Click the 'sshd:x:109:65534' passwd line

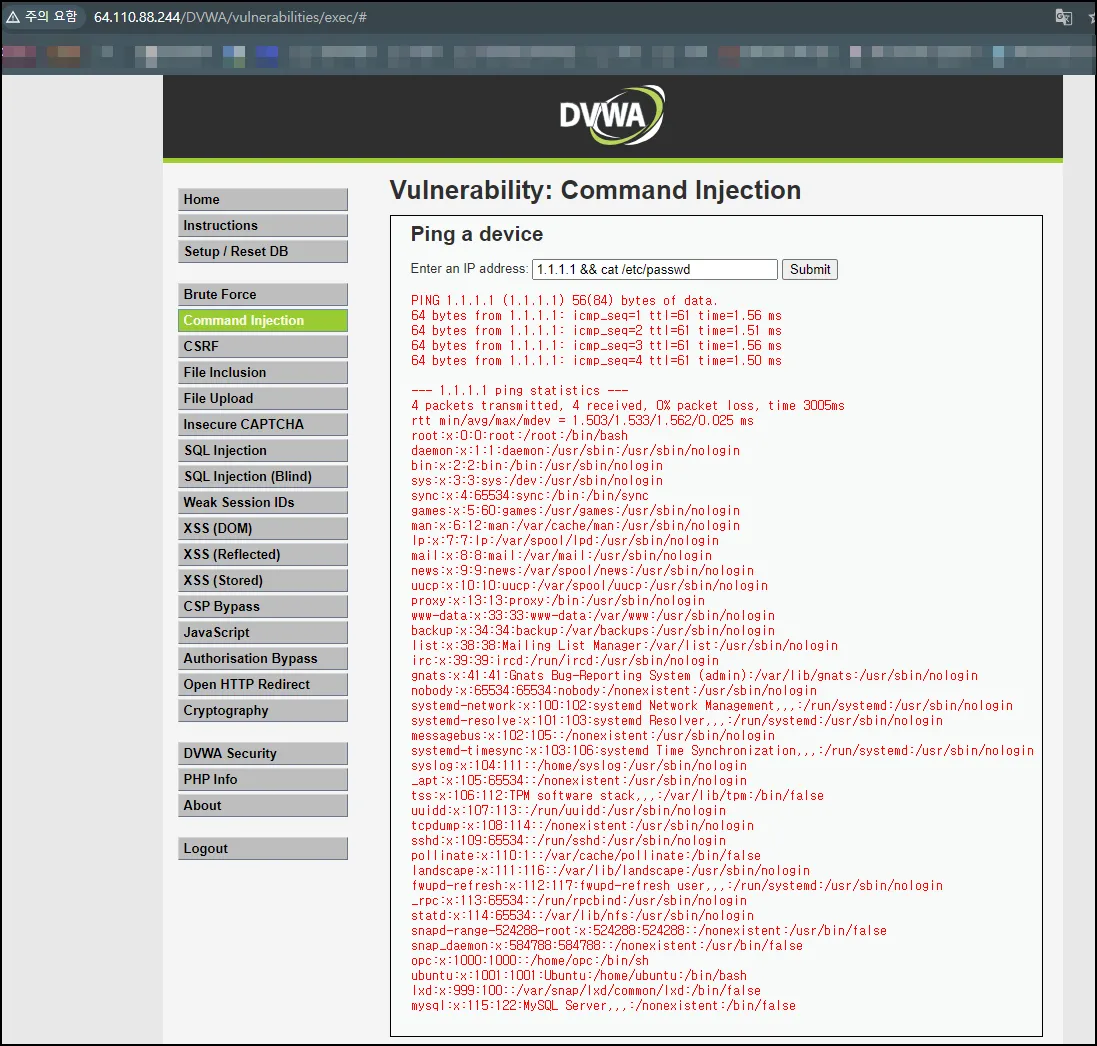click(x=568, y=841)
